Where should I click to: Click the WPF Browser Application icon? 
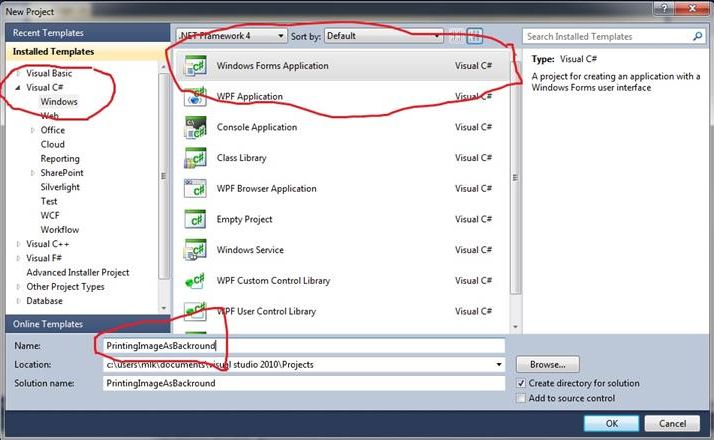click(195, 189)
